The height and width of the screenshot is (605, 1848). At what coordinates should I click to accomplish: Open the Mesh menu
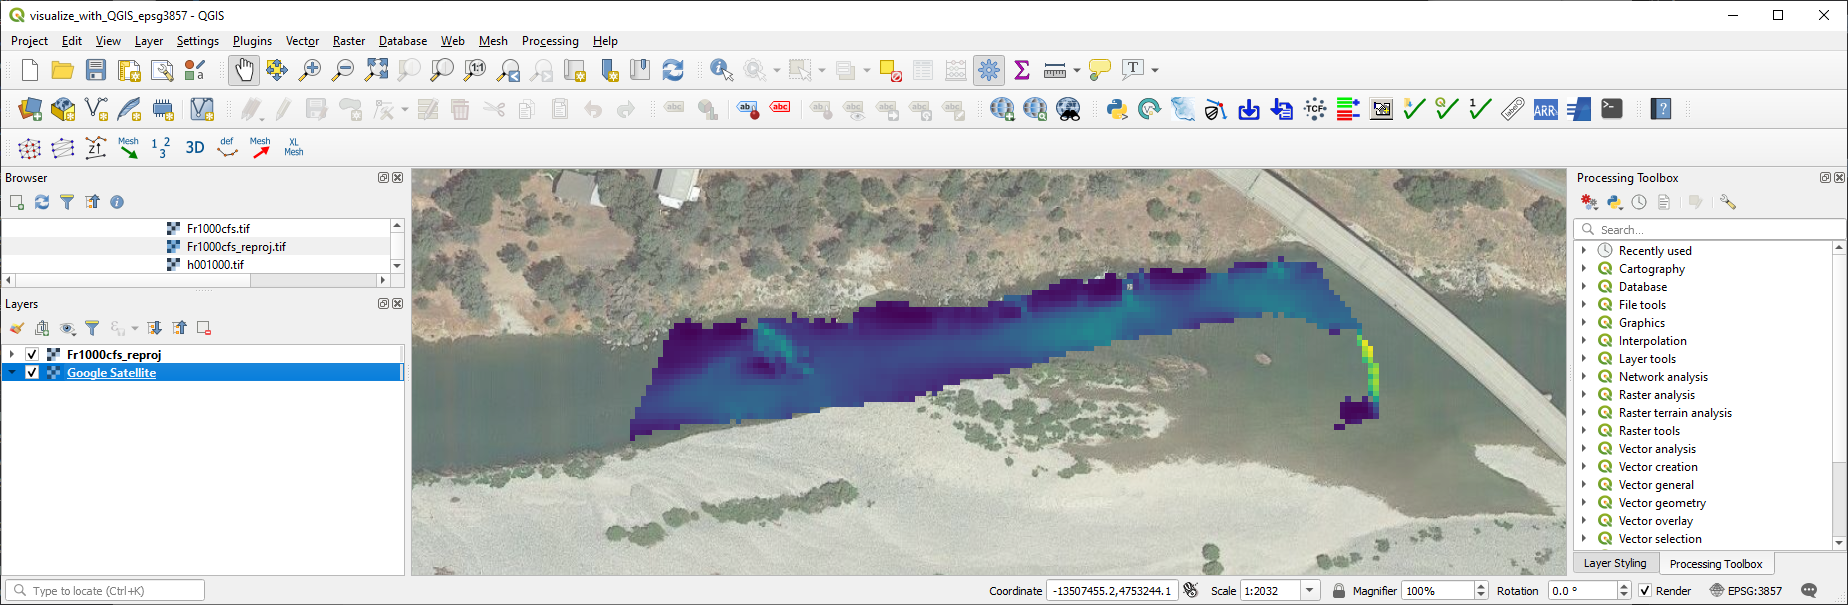coord(493,41)
